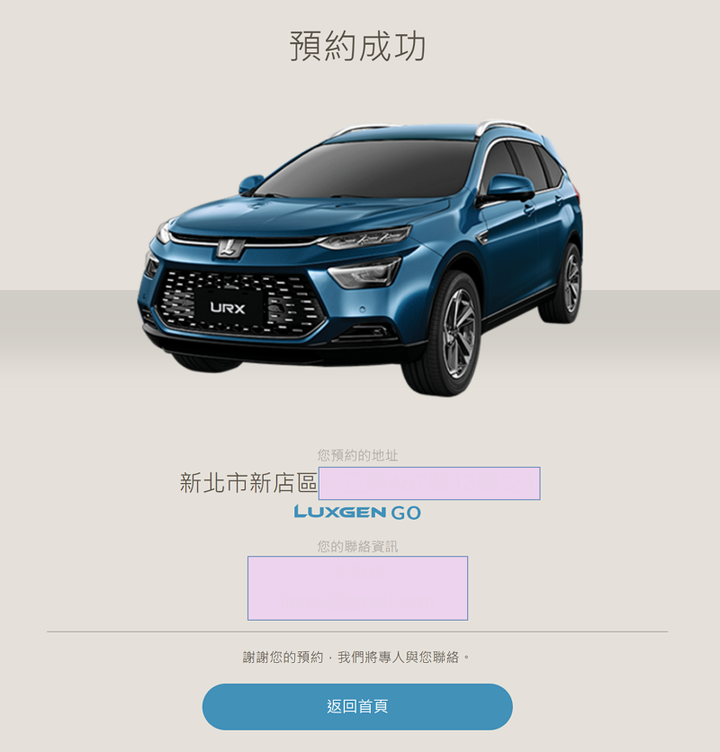Click the 您的聯絡資訊 label
The width and height of the screenshot is (720, 752).
point(357,546)
